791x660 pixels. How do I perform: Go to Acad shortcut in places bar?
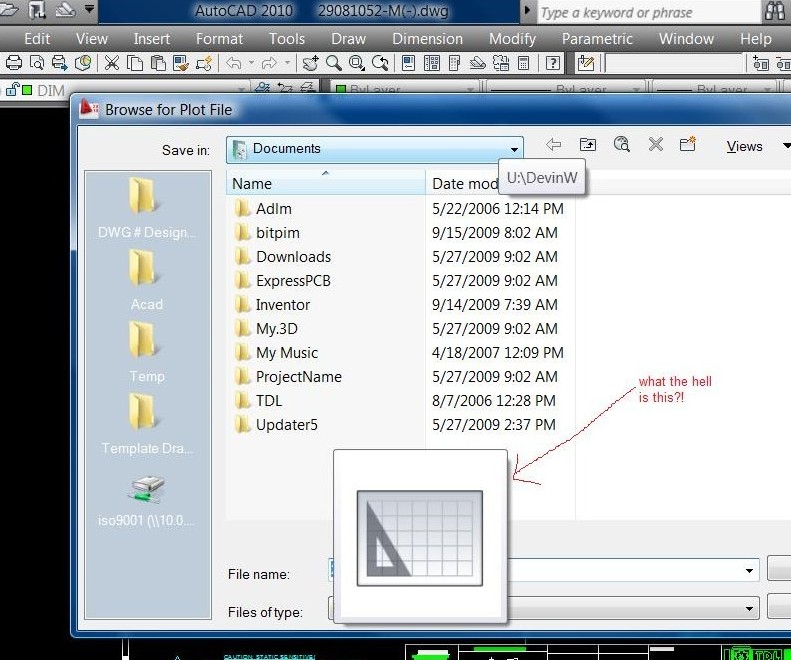(x=147, y=280)
